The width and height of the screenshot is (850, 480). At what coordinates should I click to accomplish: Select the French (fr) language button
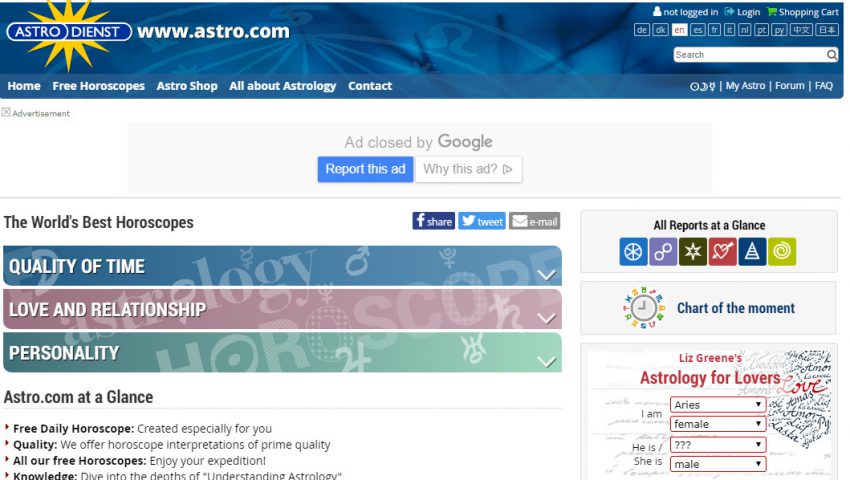(x=714, y=30)
